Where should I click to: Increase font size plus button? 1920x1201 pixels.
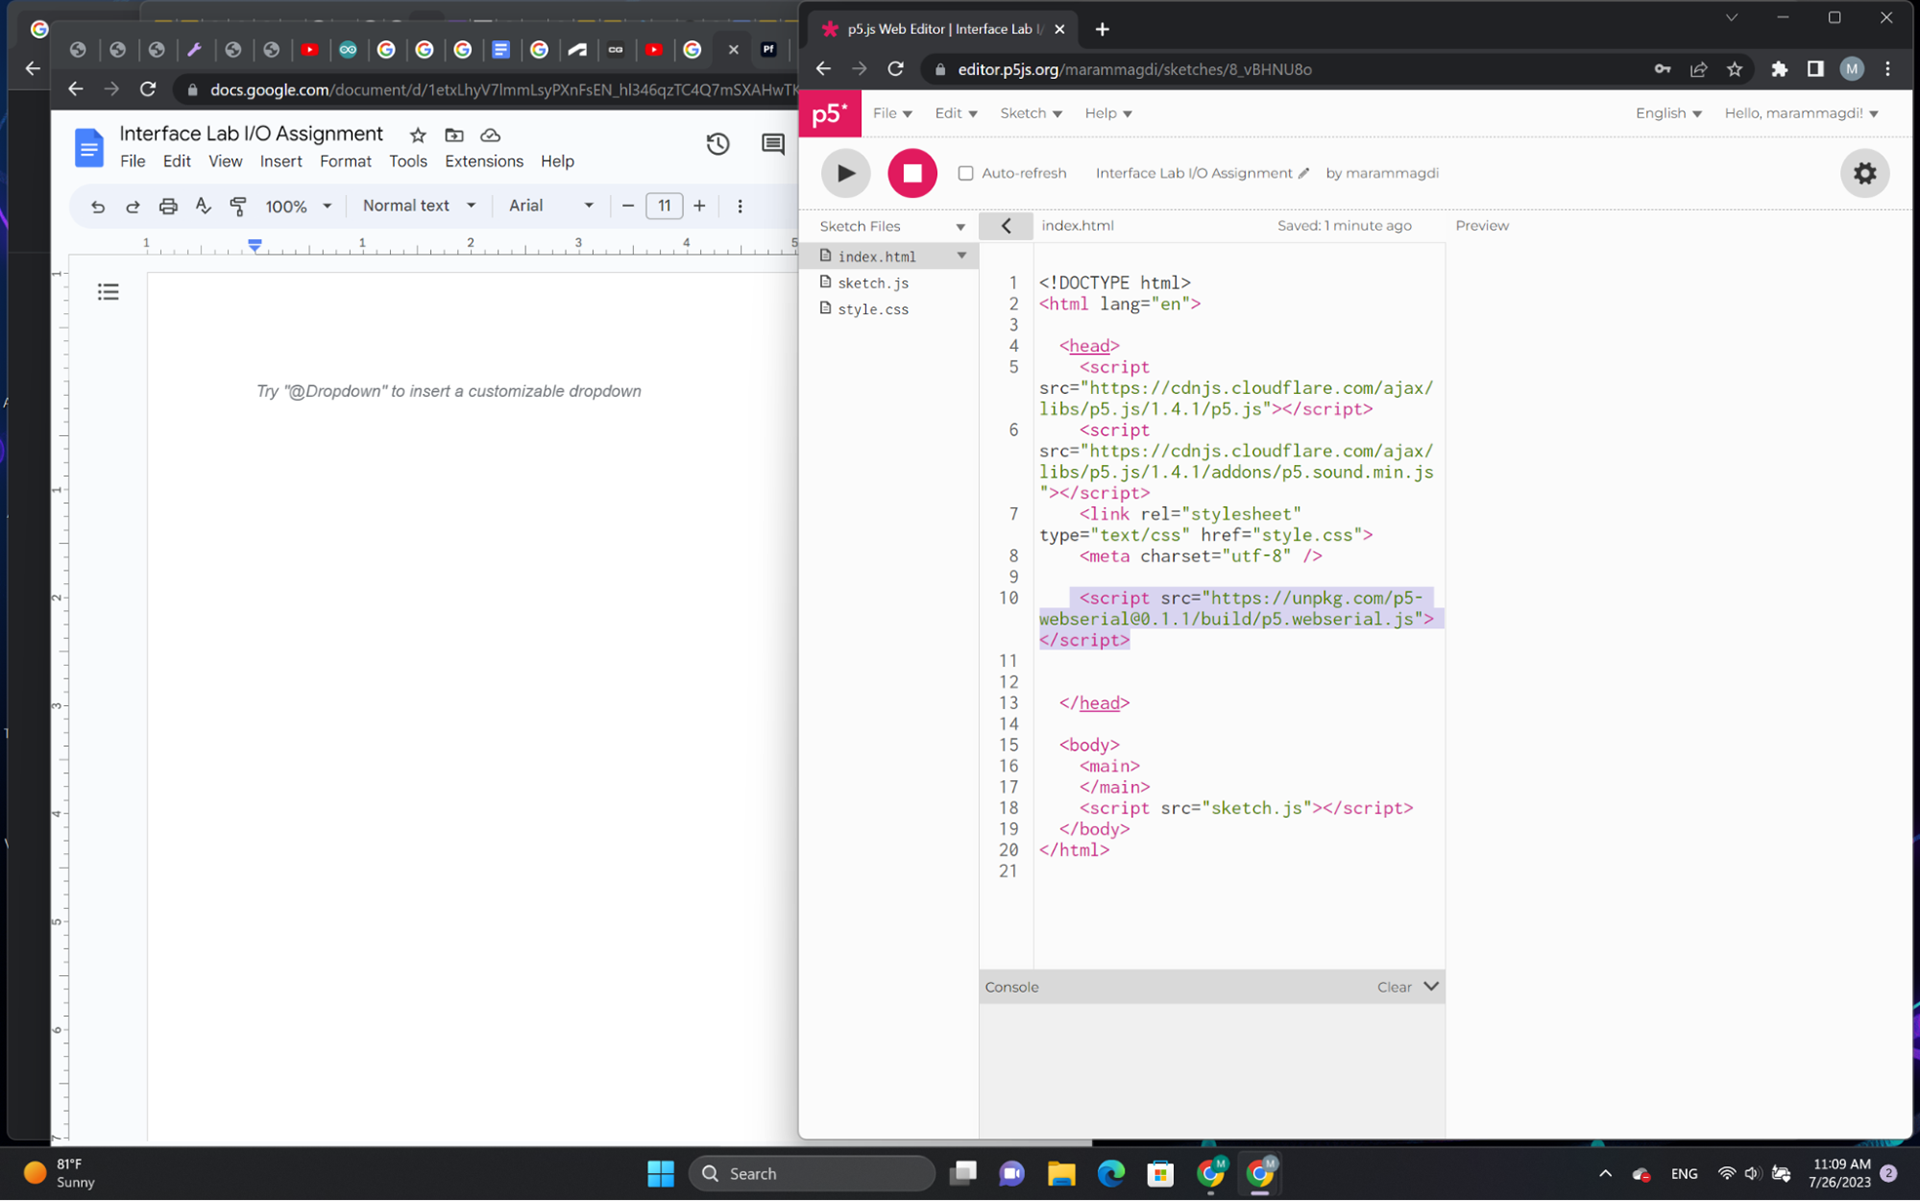point(699,206)
